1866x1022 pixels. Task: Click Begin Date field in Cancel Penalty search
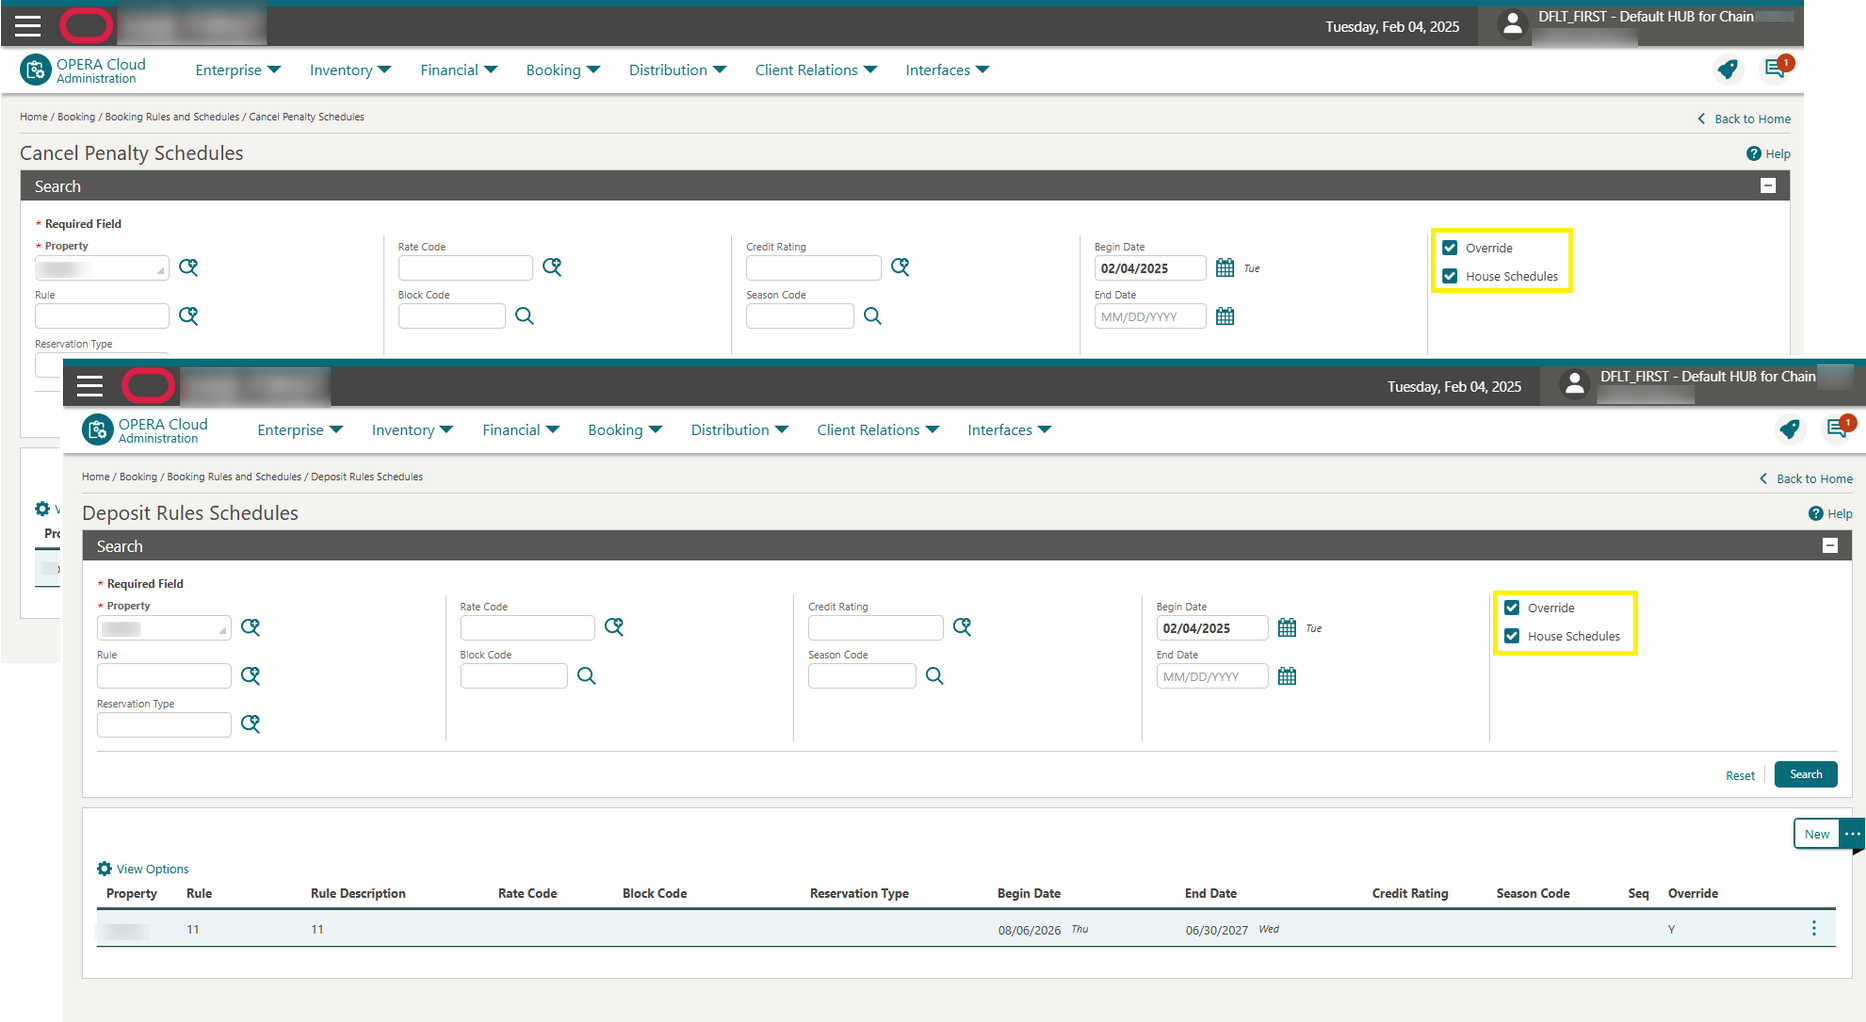point(1150,268)
